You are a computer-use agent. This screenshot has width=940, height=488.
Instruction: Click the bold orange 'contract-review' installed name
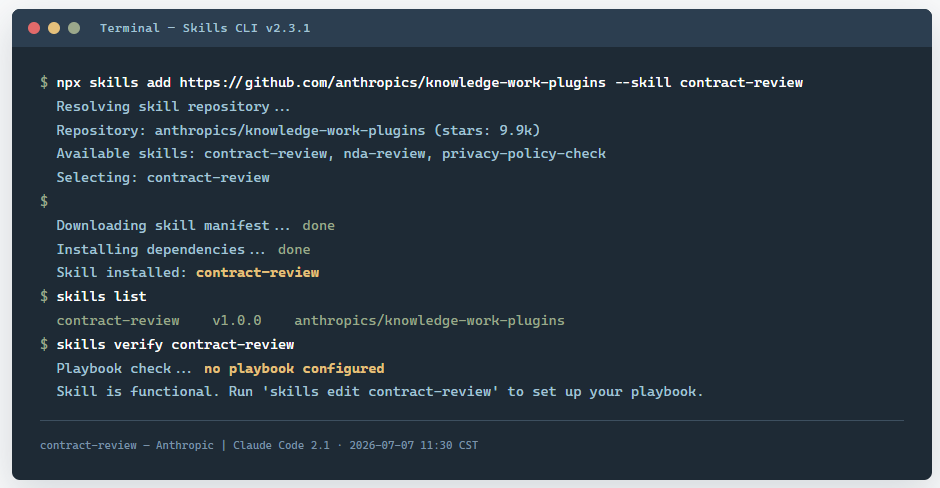pyautogui.click(x=258, y=273)
